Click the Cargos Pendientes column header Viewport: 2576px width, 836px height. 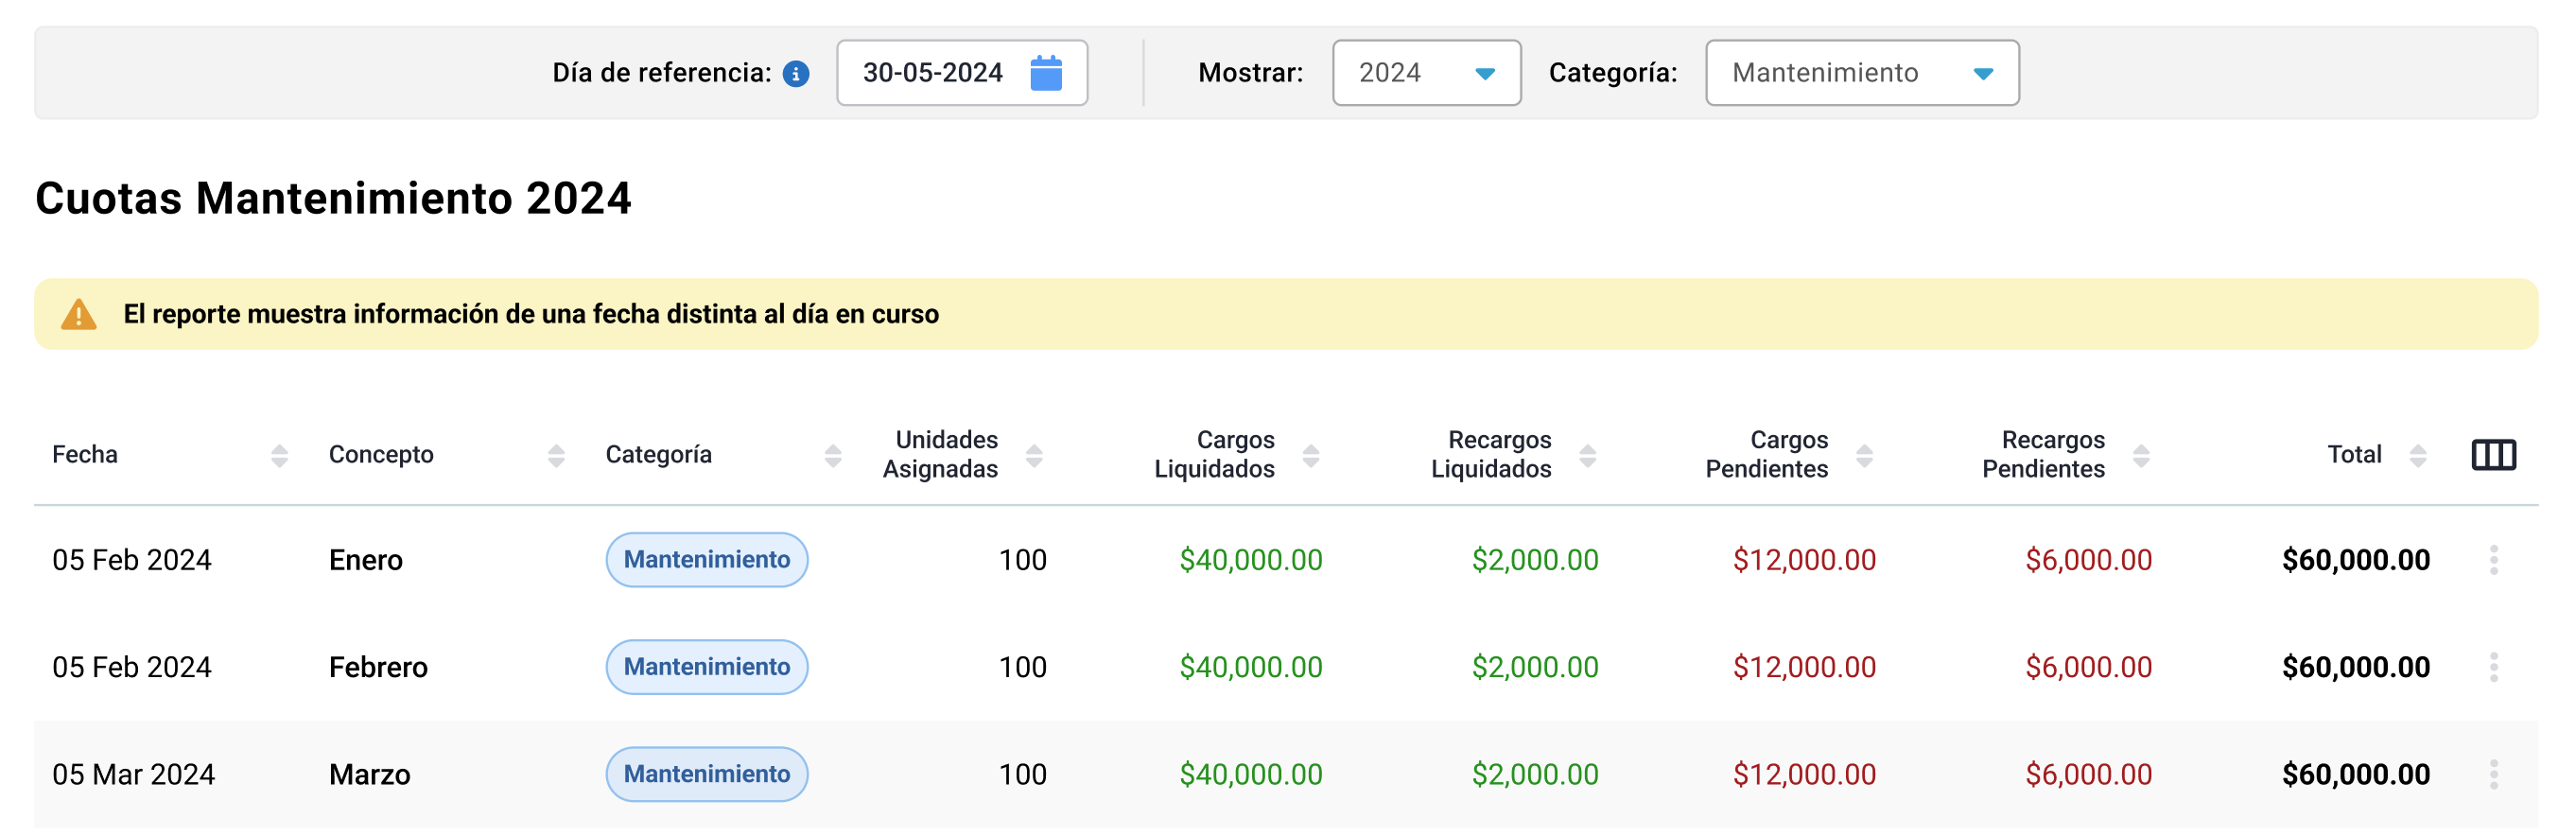coord(1766,455)
